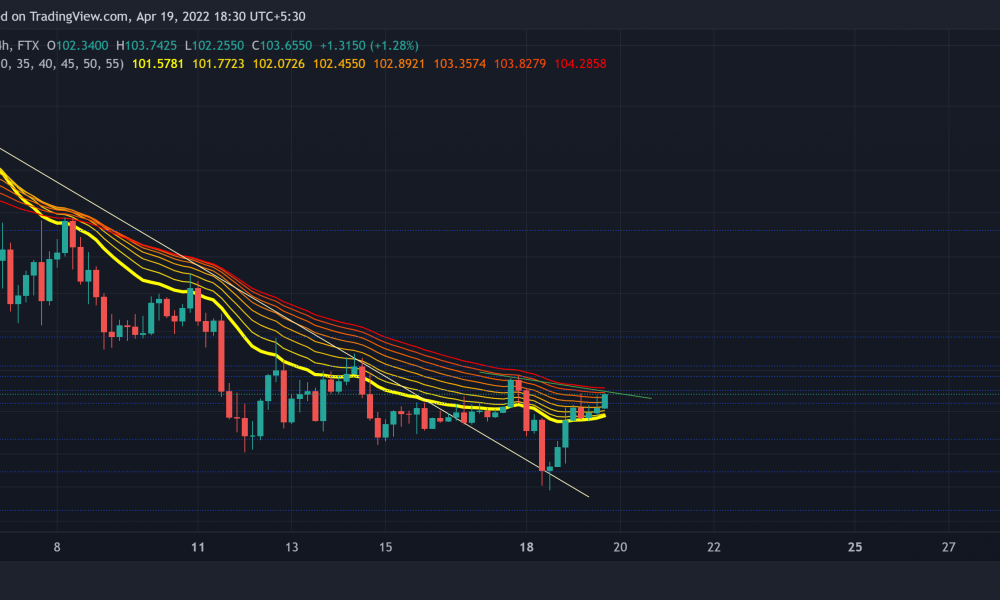
Task: Click the low price value L102.2550
Action: click(214, 46)
